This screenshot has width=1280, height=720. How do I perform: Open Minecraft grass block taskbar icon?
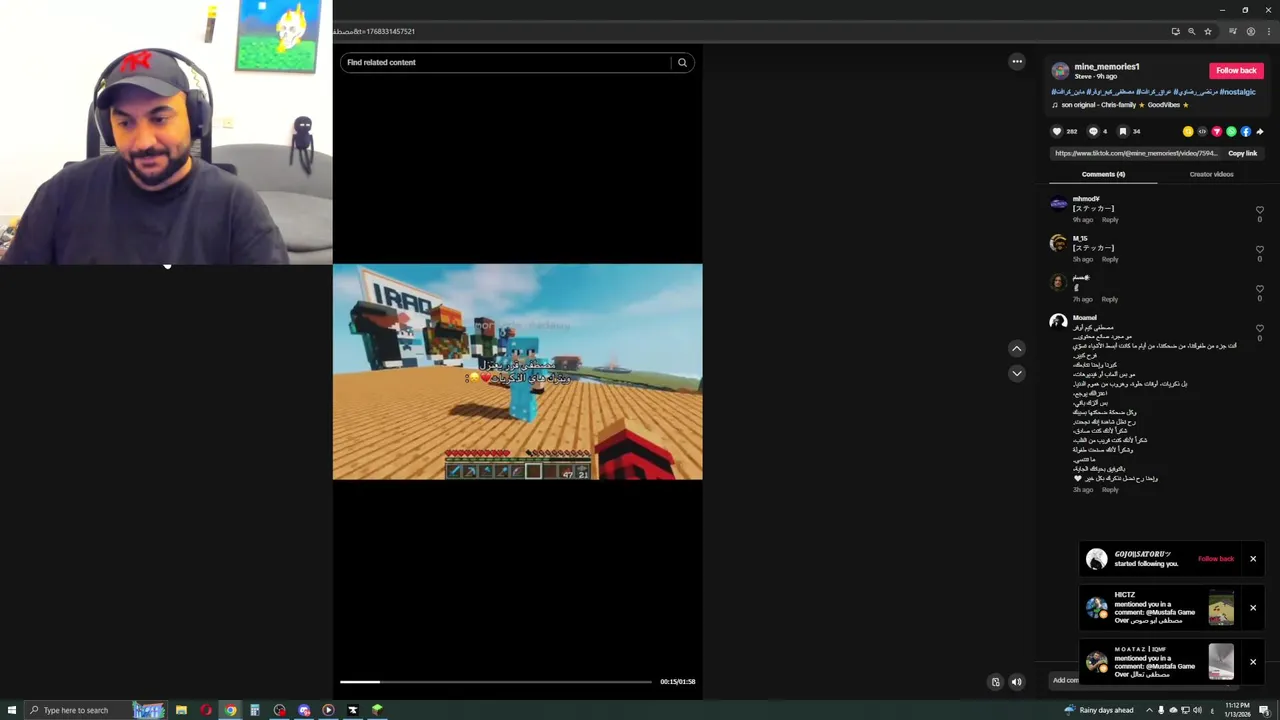point(377,710)
